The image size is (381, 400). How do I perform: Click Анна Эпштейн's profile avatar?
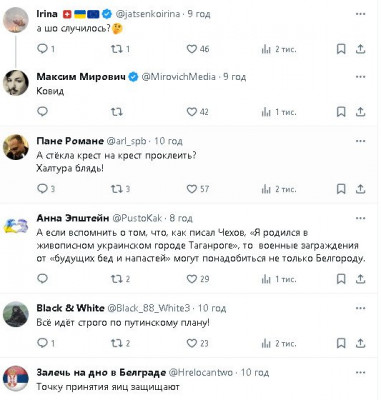point(16,226)
